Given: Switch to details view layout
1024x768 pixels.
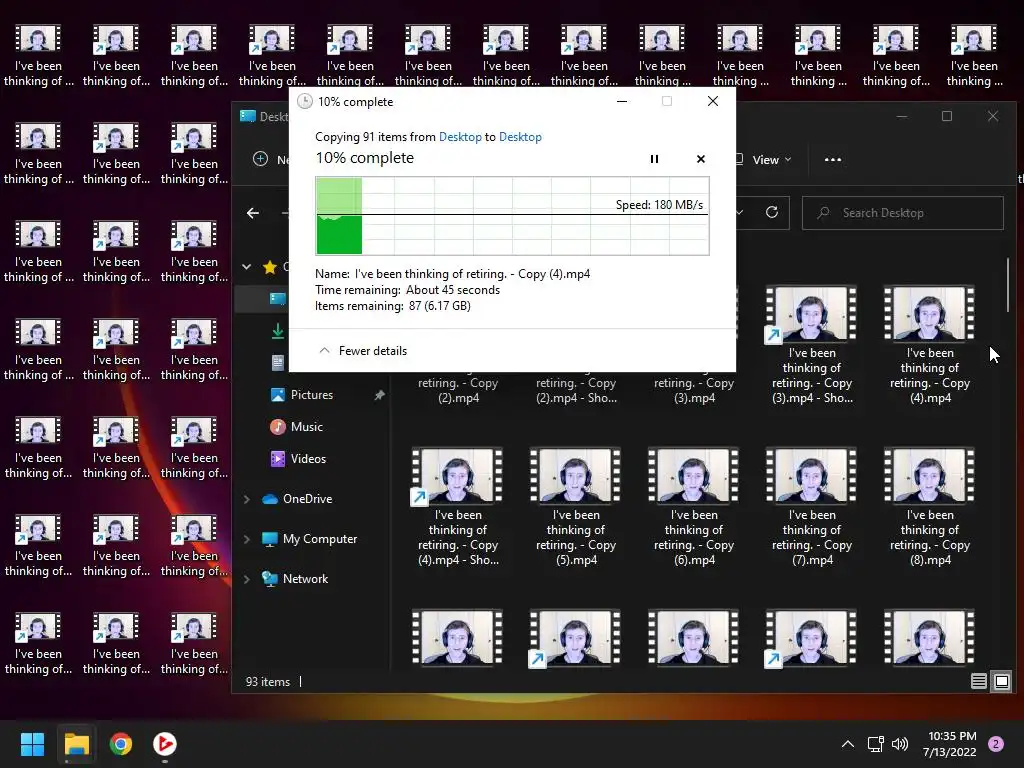Looking at the screenshot, I should point(978,682).
